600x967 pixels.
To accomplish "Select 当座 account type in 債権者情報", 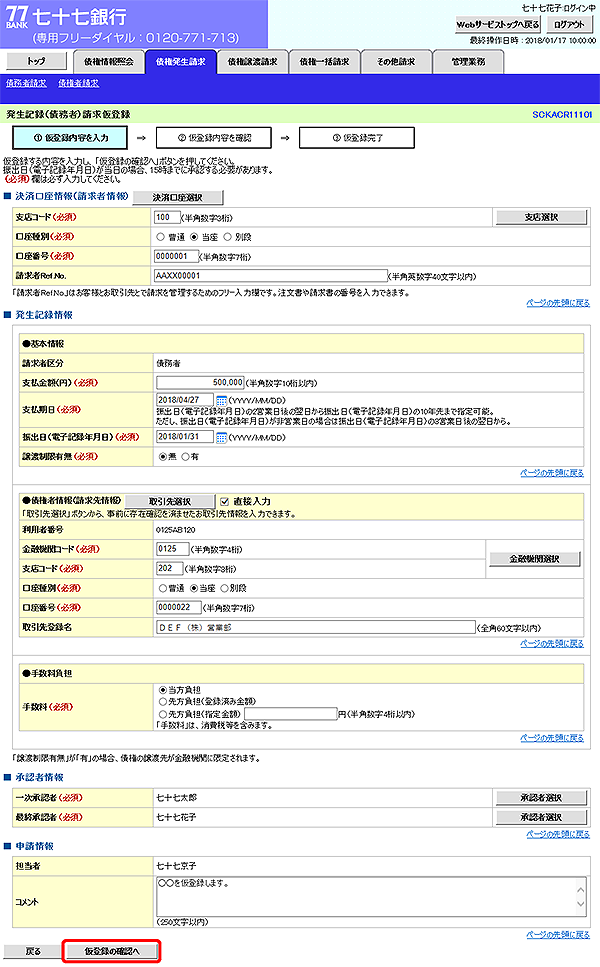I will pyautogui.click(x=194, y=588).
